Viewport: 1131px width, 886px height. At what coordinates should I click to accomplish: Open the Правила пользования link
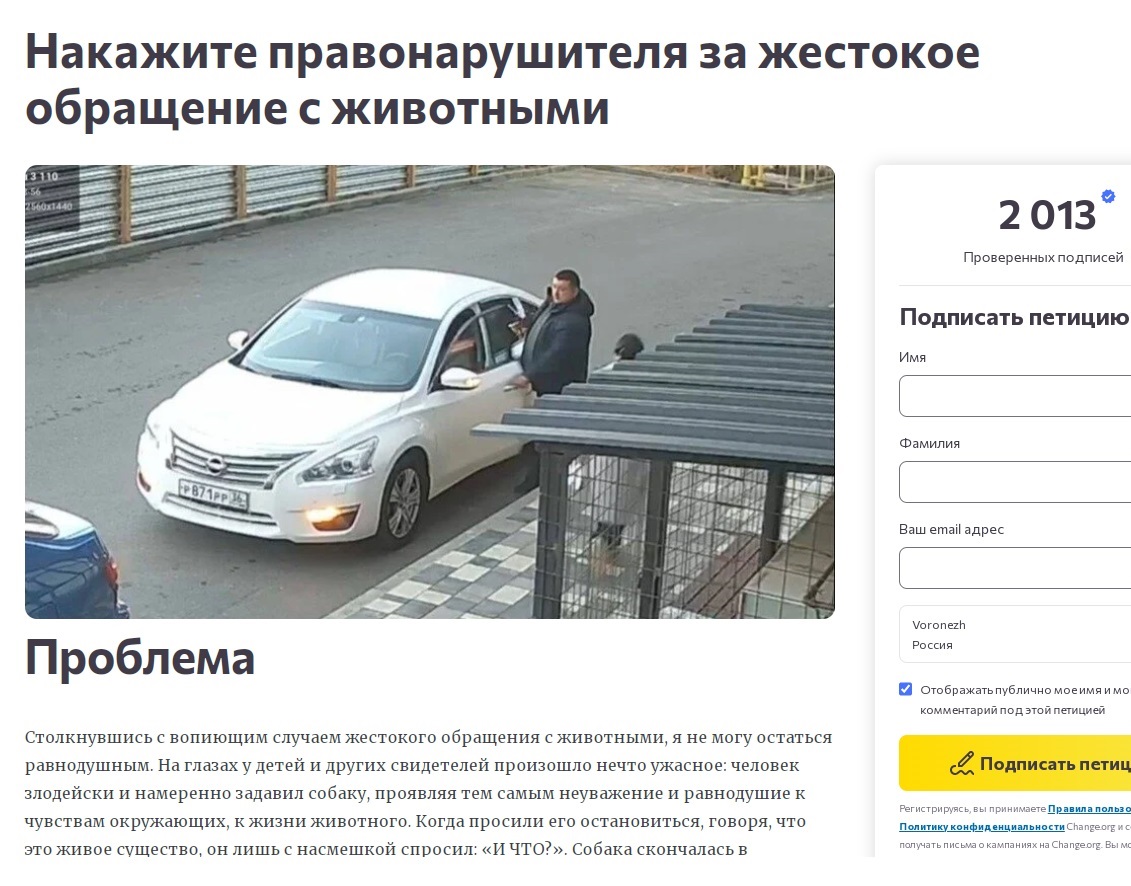click(x=1089, y=809)
